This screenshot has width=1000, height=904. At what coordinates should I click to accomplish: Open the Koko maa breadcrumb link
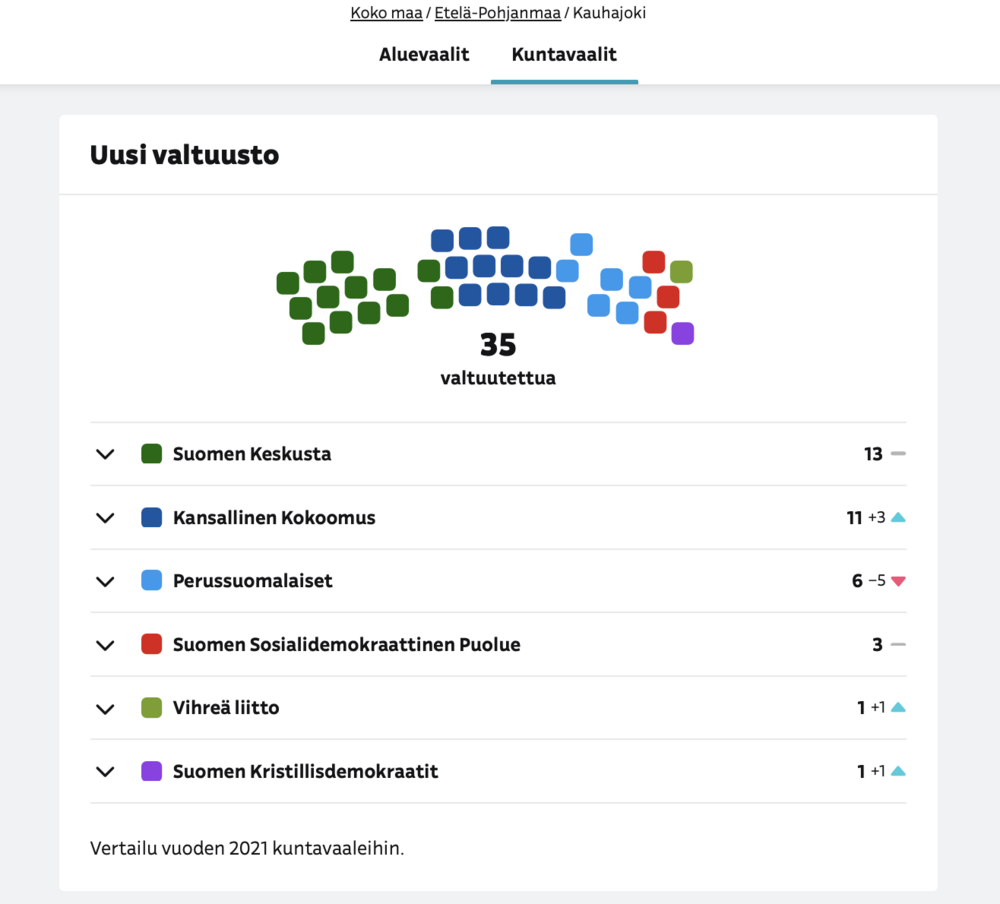click(x=386, y=13)
